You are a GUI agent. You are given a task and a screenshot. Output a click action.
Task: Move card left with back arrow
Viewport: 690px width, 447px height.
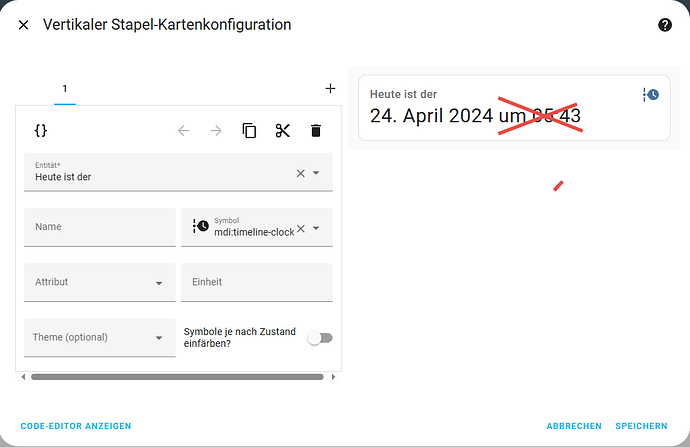point(183,130)
